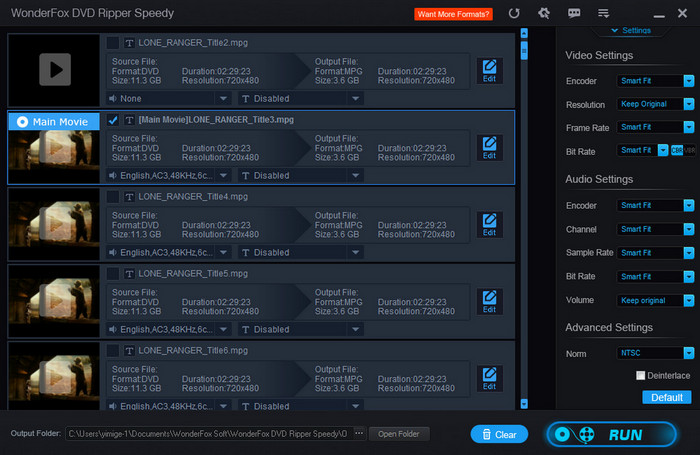Viewport: 700px width, 455px height.
Task: Click the Title5 video thumbnail
Action: (x=54, y=301)
